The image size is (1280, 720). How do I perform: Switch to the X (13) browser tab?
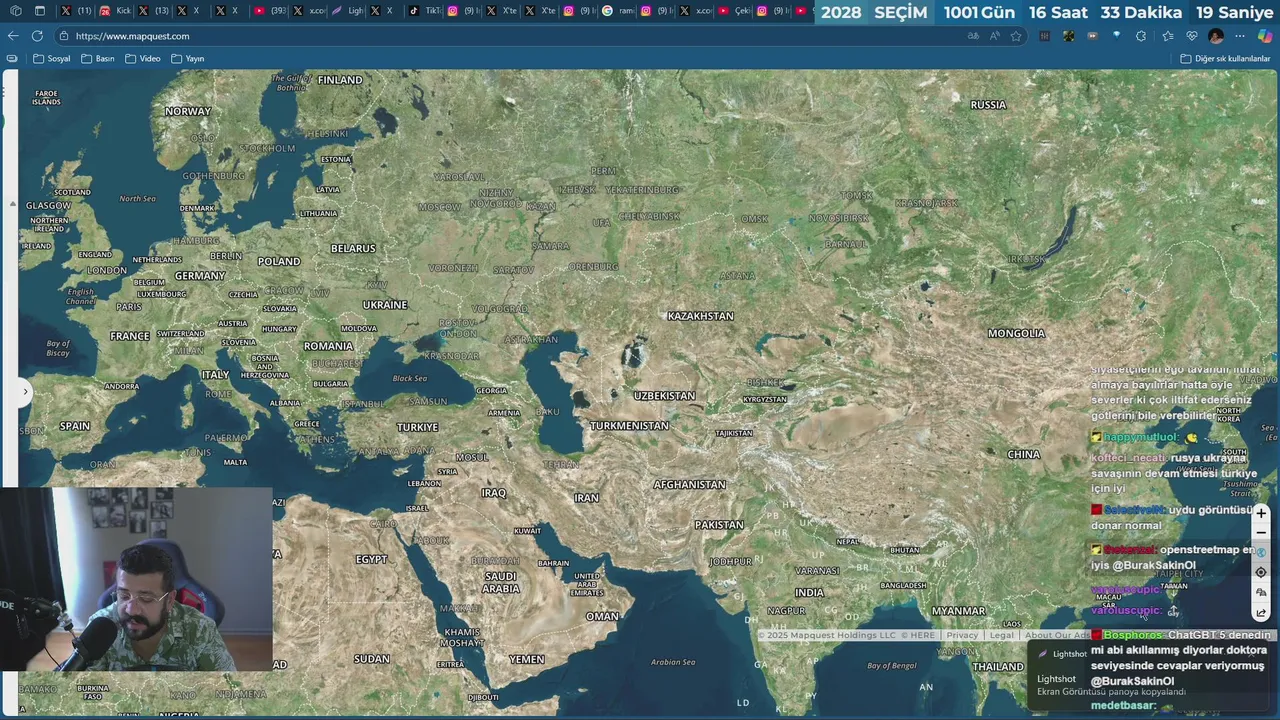154,11
